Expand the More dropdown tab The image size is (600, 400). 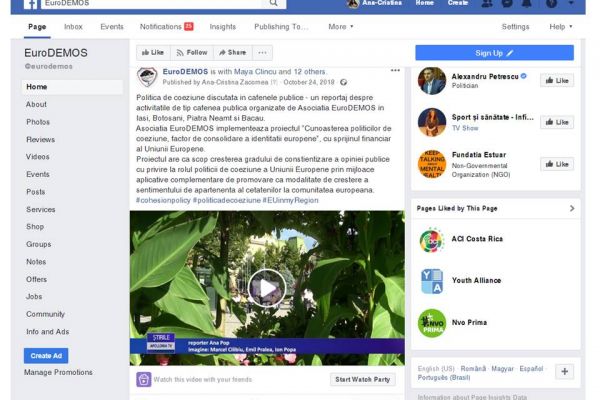click(x=341, y=27)
